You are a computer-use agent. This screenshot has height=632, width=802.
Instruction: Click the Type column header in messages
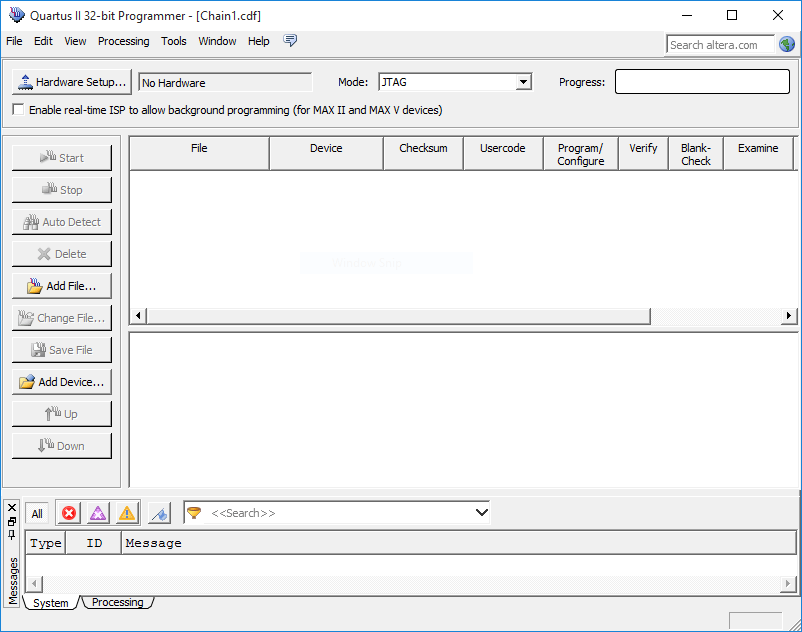[46, 543]
